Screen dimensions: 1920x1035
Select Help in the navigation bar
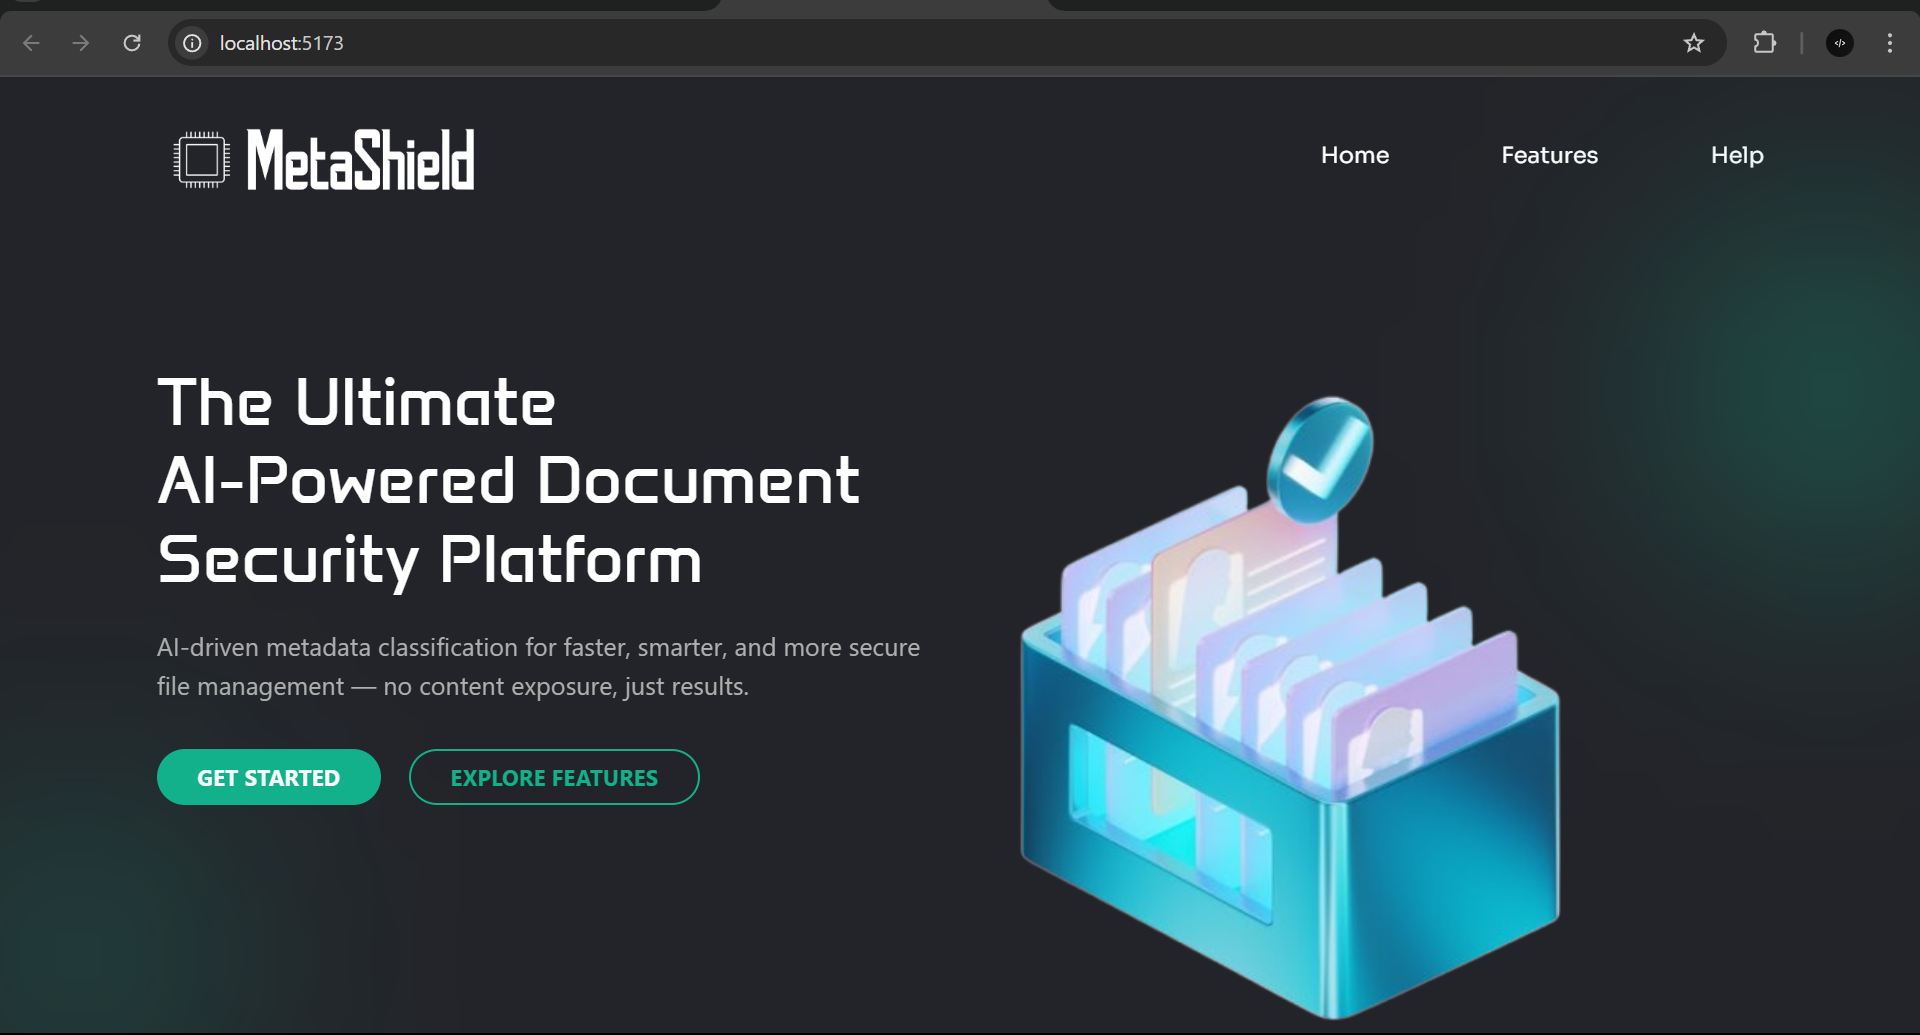tap(1736, 155)
